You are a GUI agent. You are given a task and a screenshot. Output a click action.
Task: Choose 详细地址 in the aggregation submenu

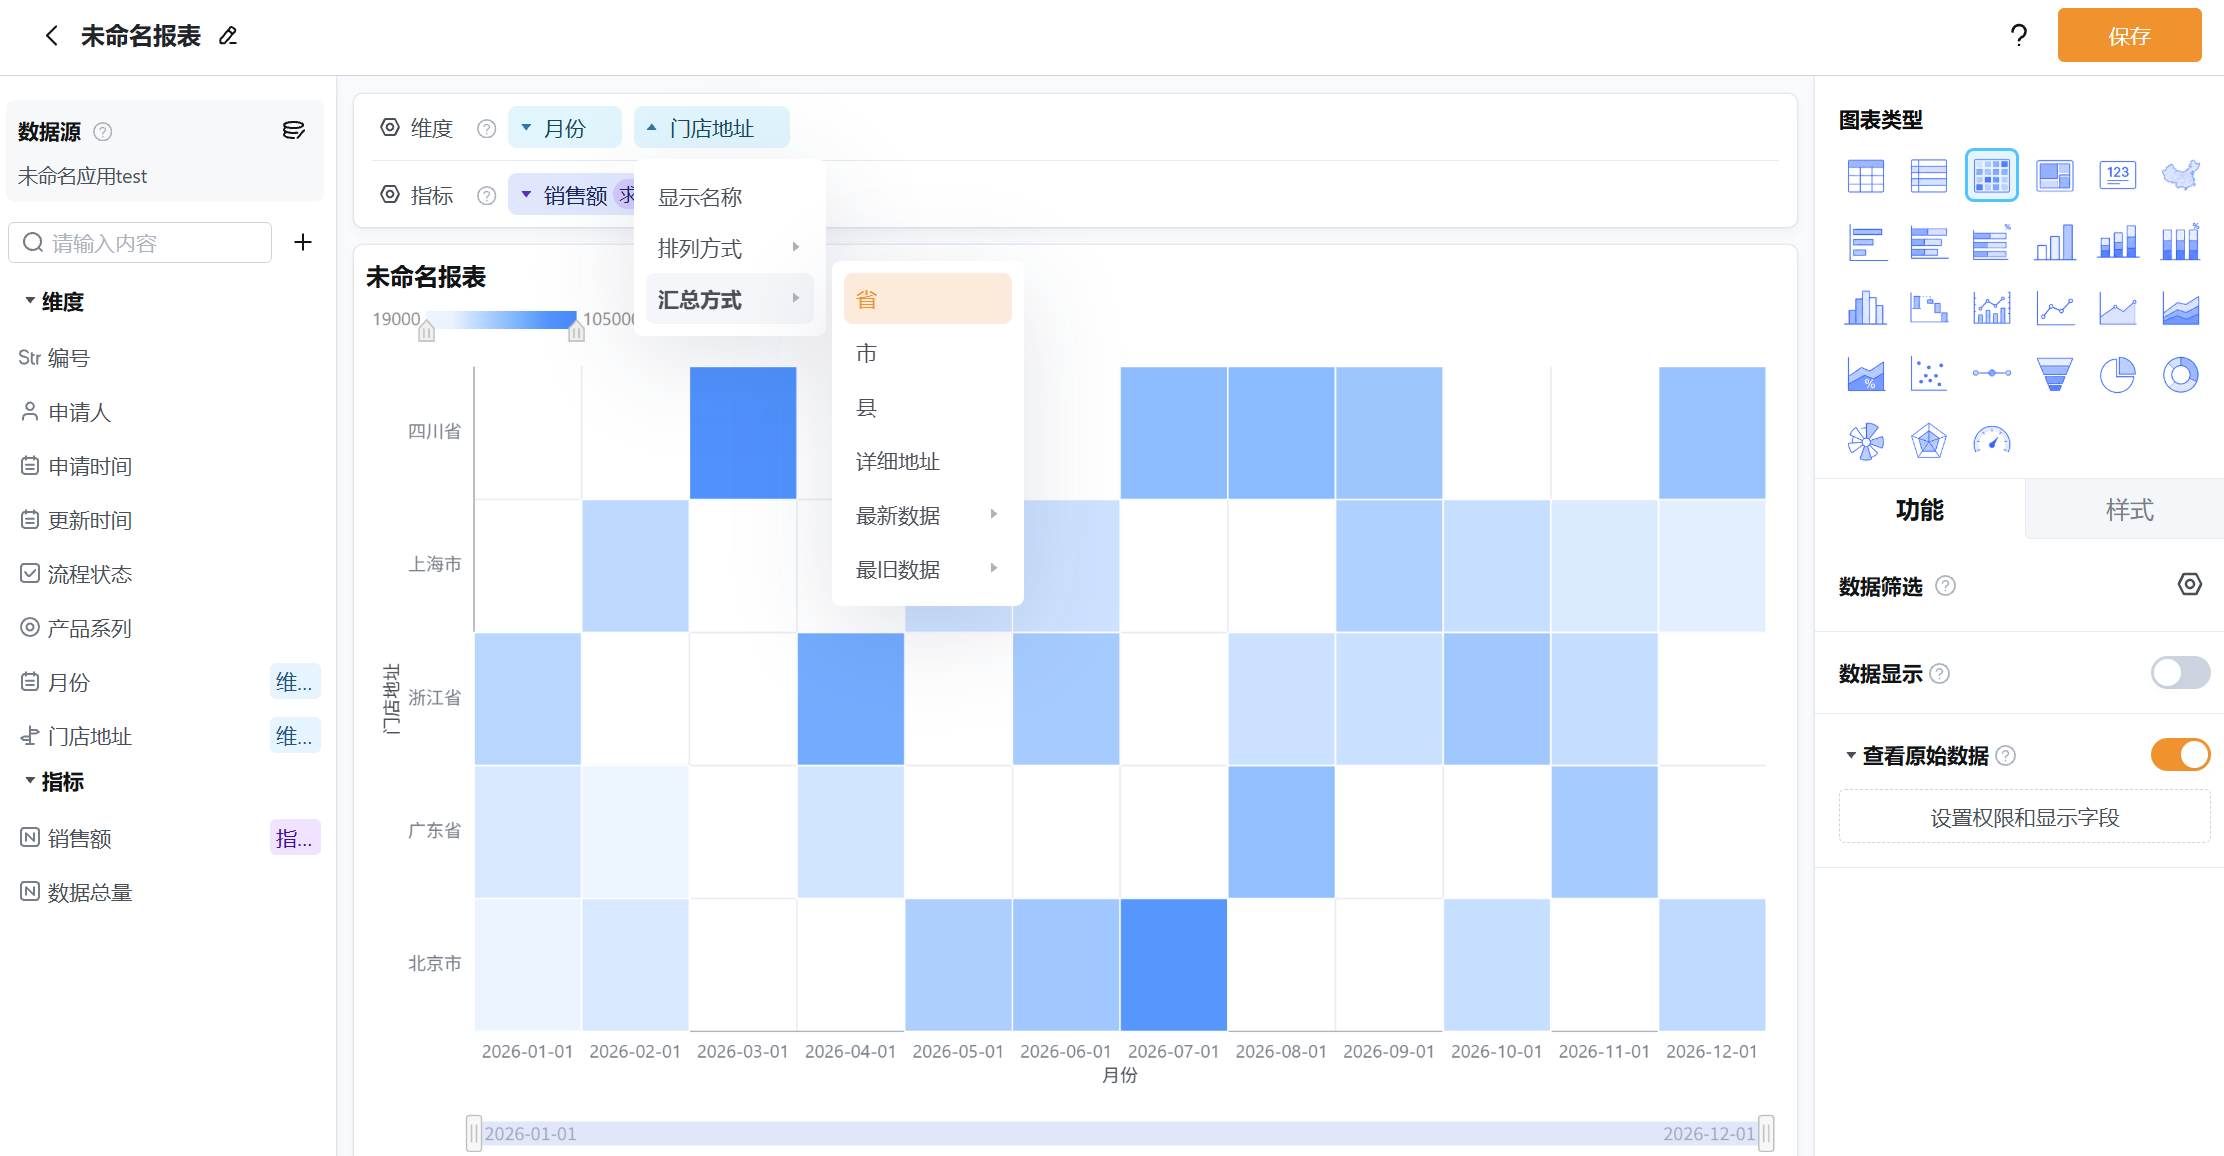tap(928, 461)
